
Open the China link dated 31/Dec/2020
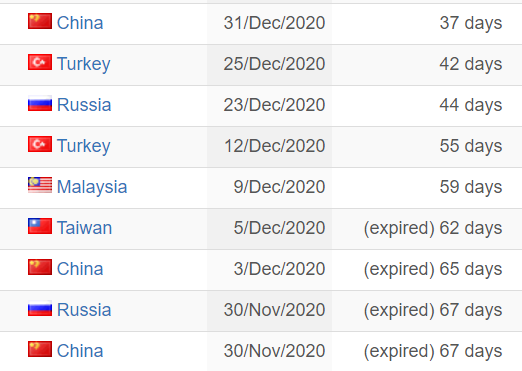point(80,23)
